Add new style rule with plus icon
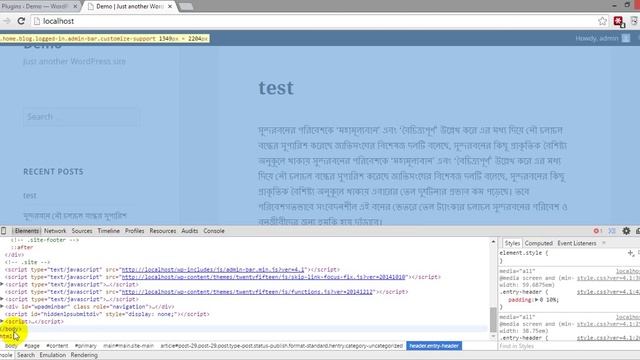640x360 pixels. coord(631,253)
